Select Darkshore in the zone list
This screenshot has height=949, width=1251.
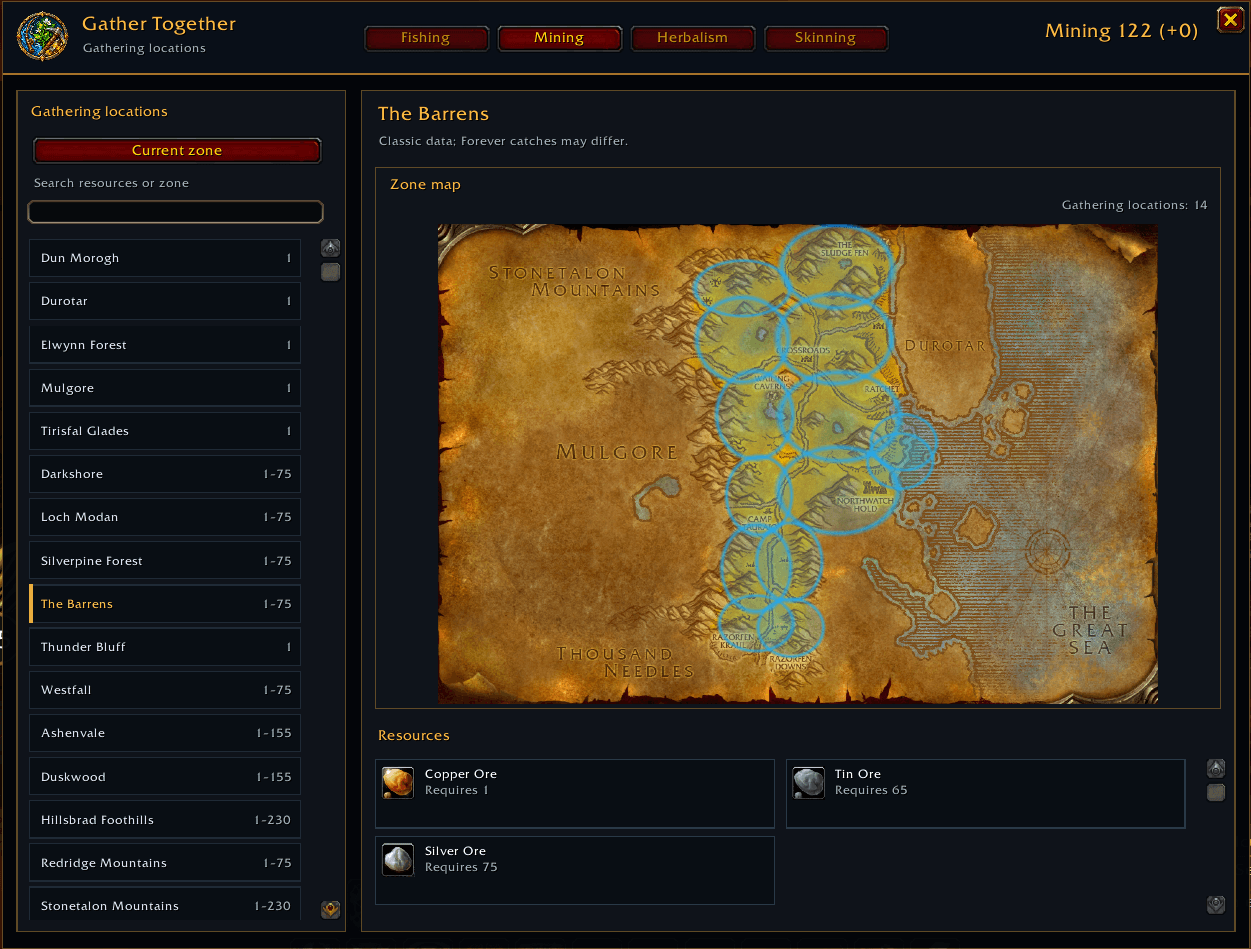[165, 474]
